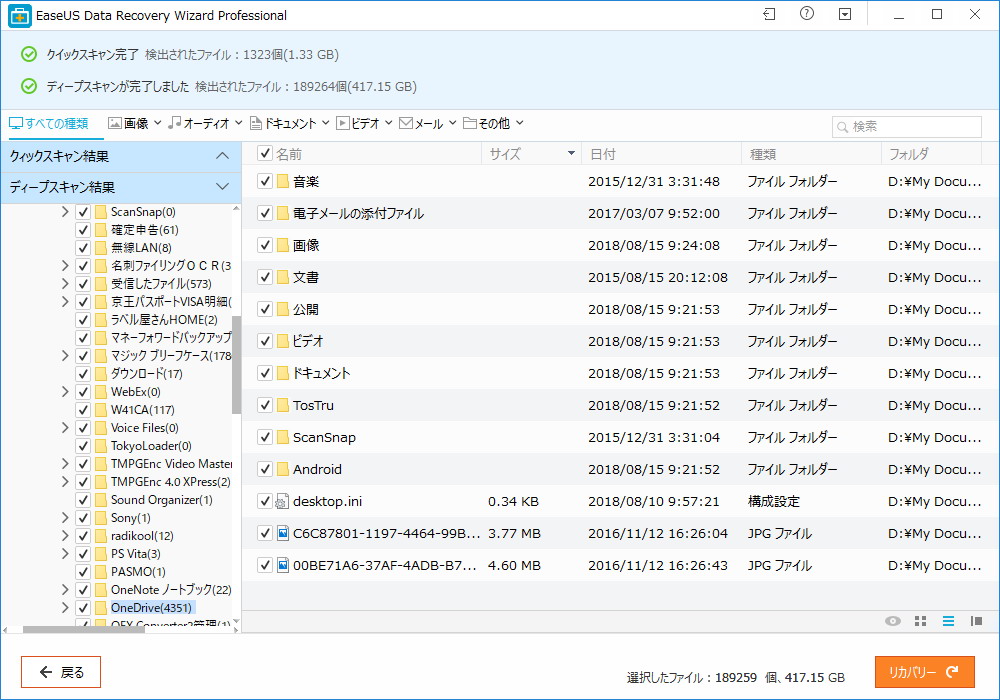Select the すべての種類 filter tab

click(49, 123)
